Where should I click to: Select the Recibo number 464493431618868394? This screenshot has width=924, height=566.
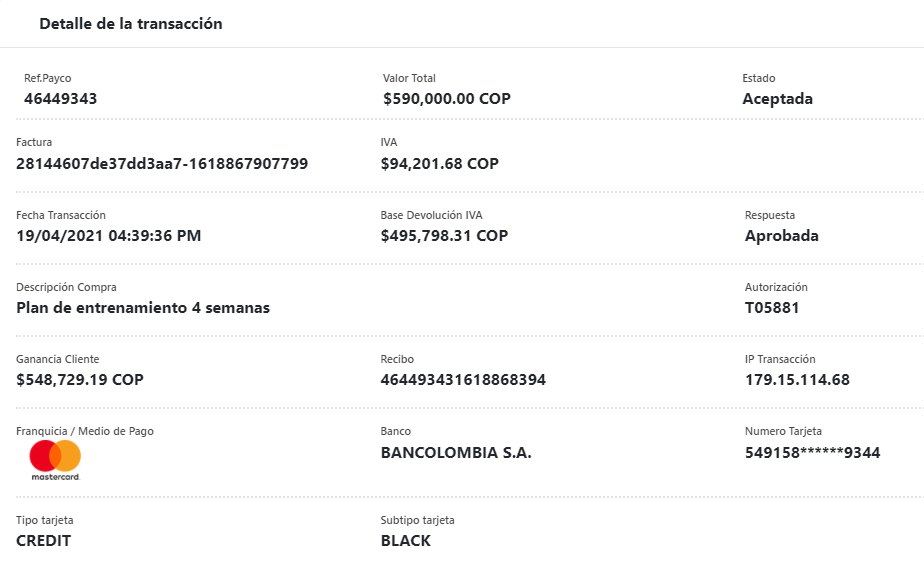click(x=463, y=380)
